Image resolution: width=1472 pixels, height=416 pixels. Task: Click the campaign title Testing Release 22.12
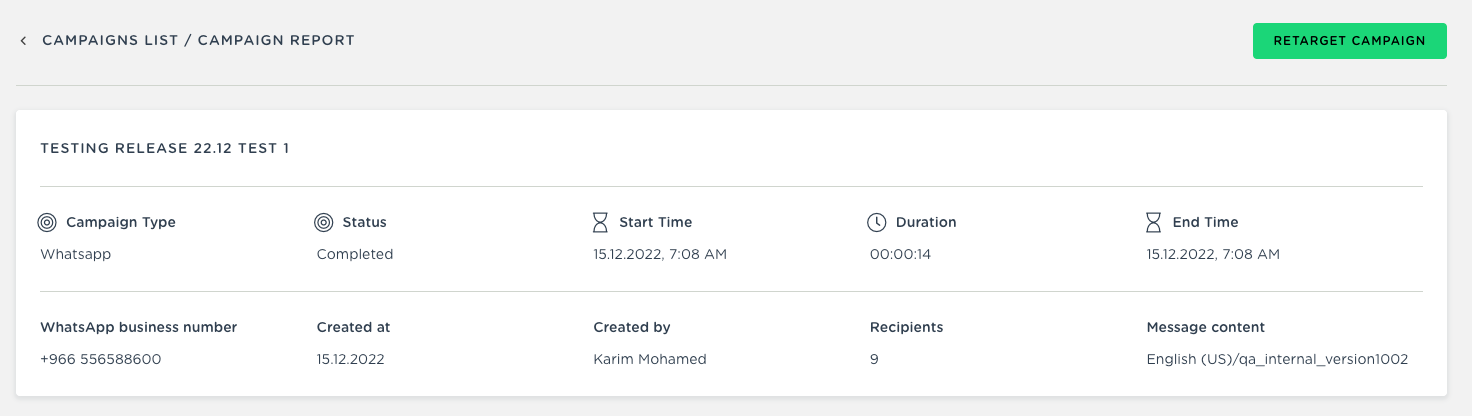coord(165,148)
